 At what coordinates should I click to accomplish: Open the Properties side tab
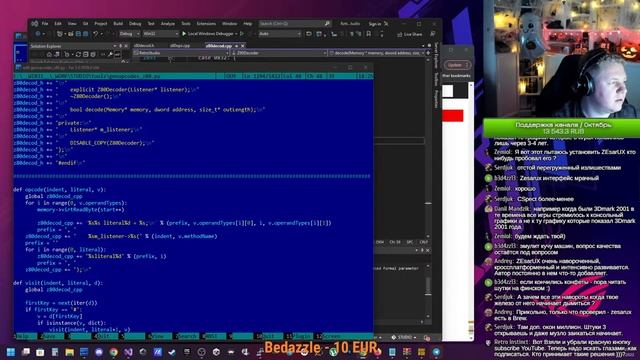[436, 99]
